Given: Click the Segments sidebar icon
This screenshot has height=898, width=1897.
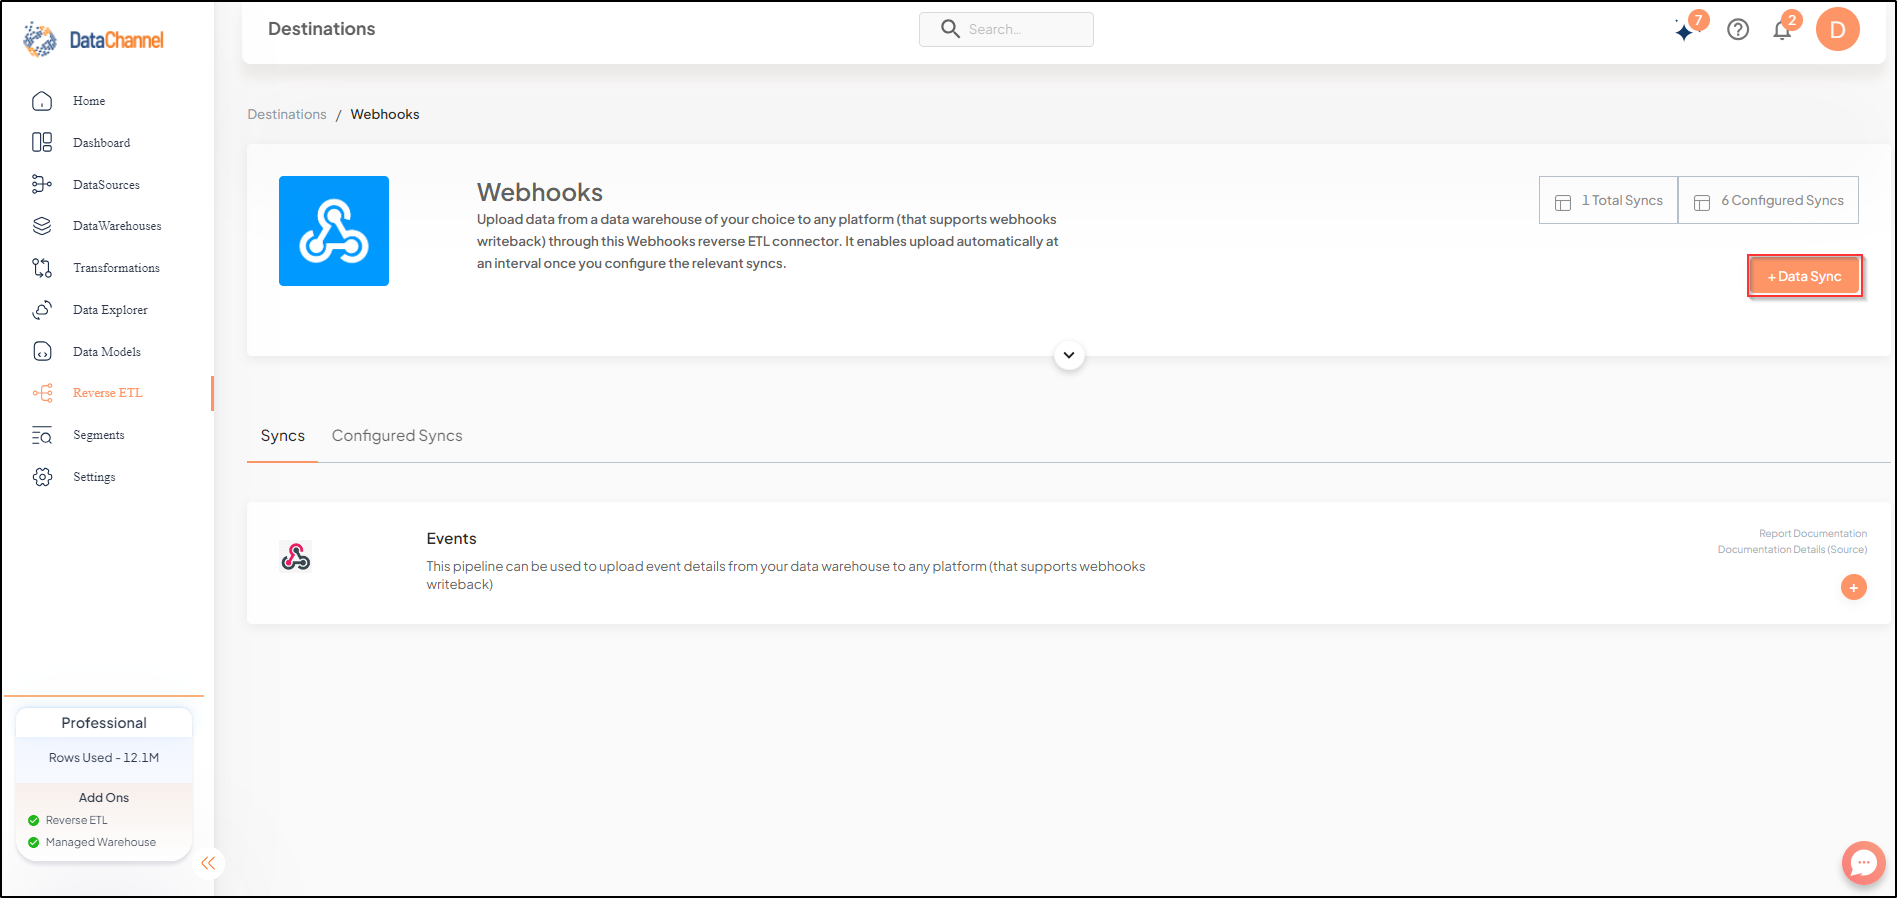Looking at the screenshot, I should point(42,435).
